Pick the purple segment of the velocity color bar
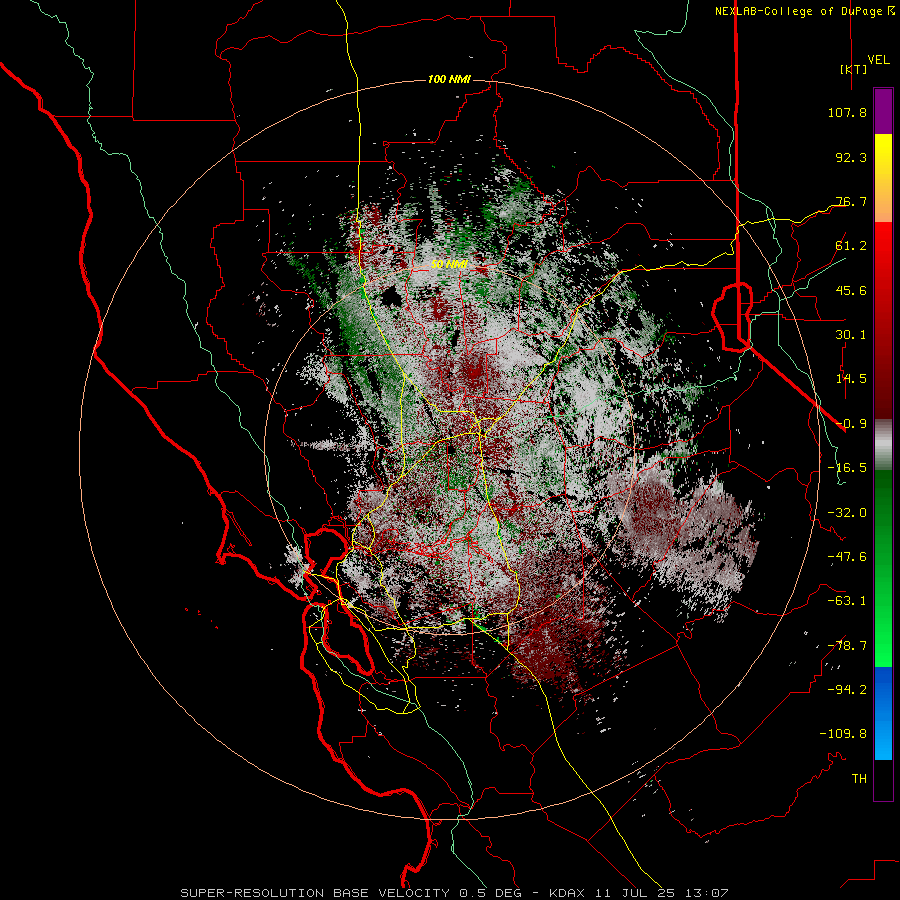 pyautogui.click(x=883, y=111)
